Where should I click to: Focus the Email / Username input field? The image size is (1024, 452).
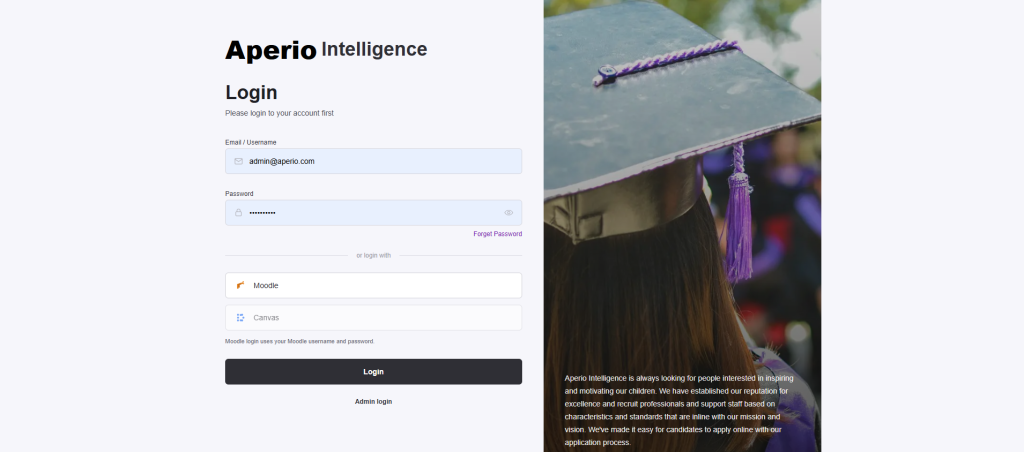tap(374, 161)
